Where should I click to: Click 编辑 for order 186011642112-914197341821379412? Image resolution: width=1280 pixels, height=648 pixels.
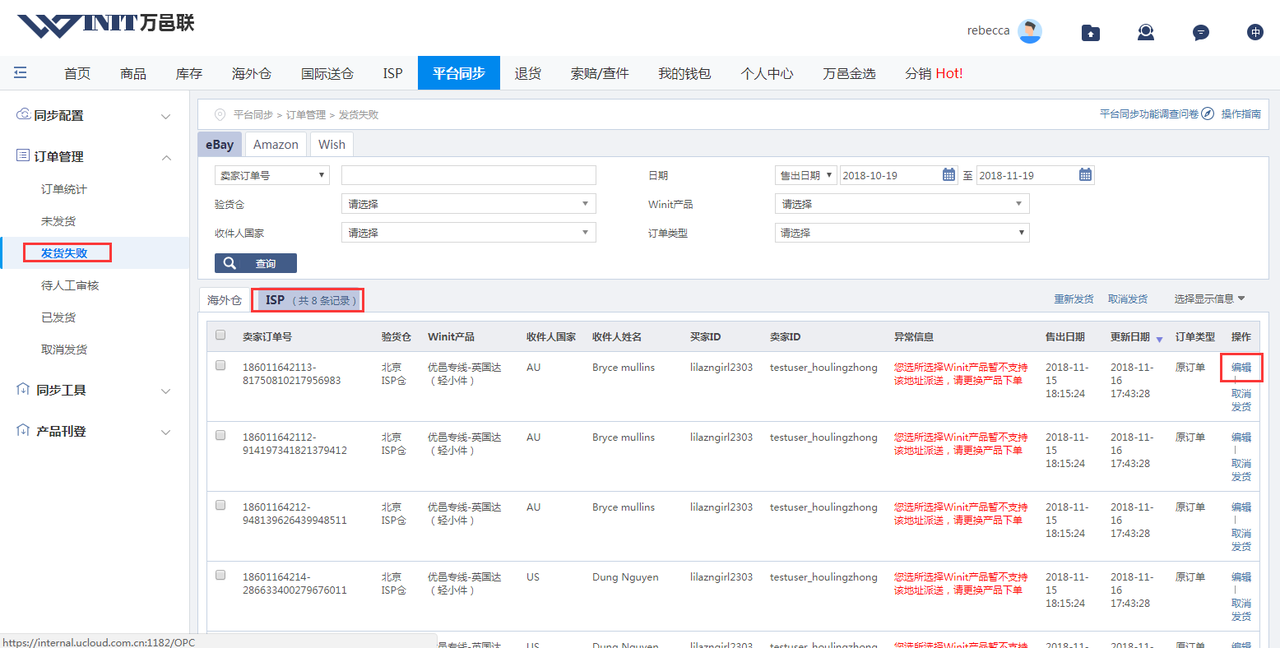(x=1241, y=438)
